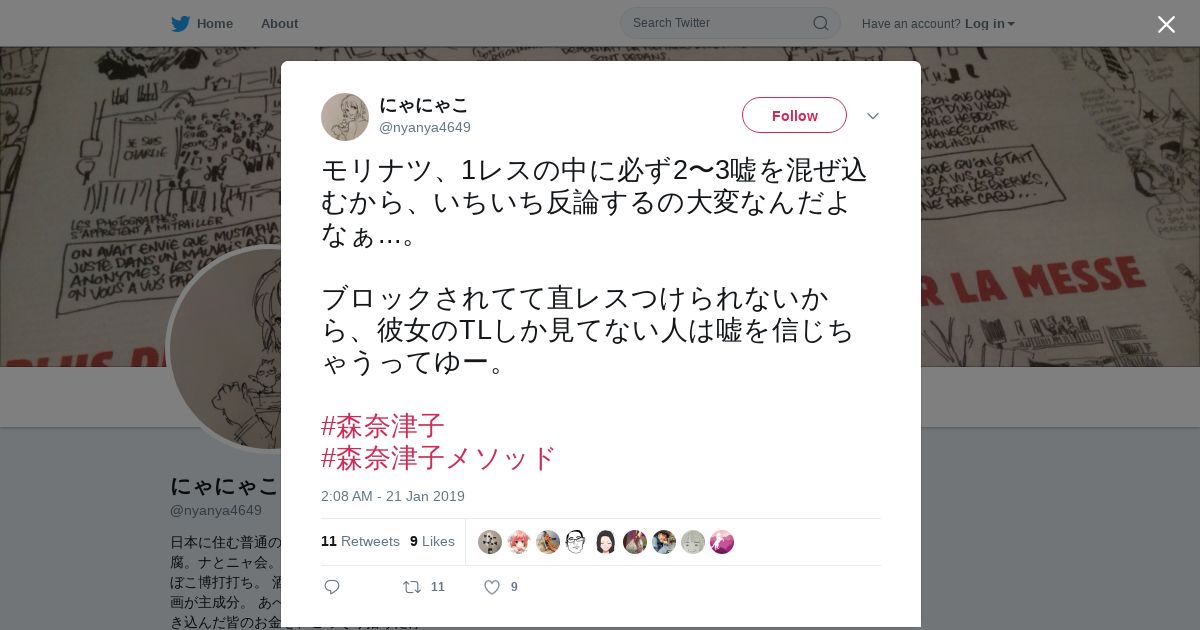Open the #森奈津子 hashtag link
The height and width of the screenshot is (630, 1200).
383,426
